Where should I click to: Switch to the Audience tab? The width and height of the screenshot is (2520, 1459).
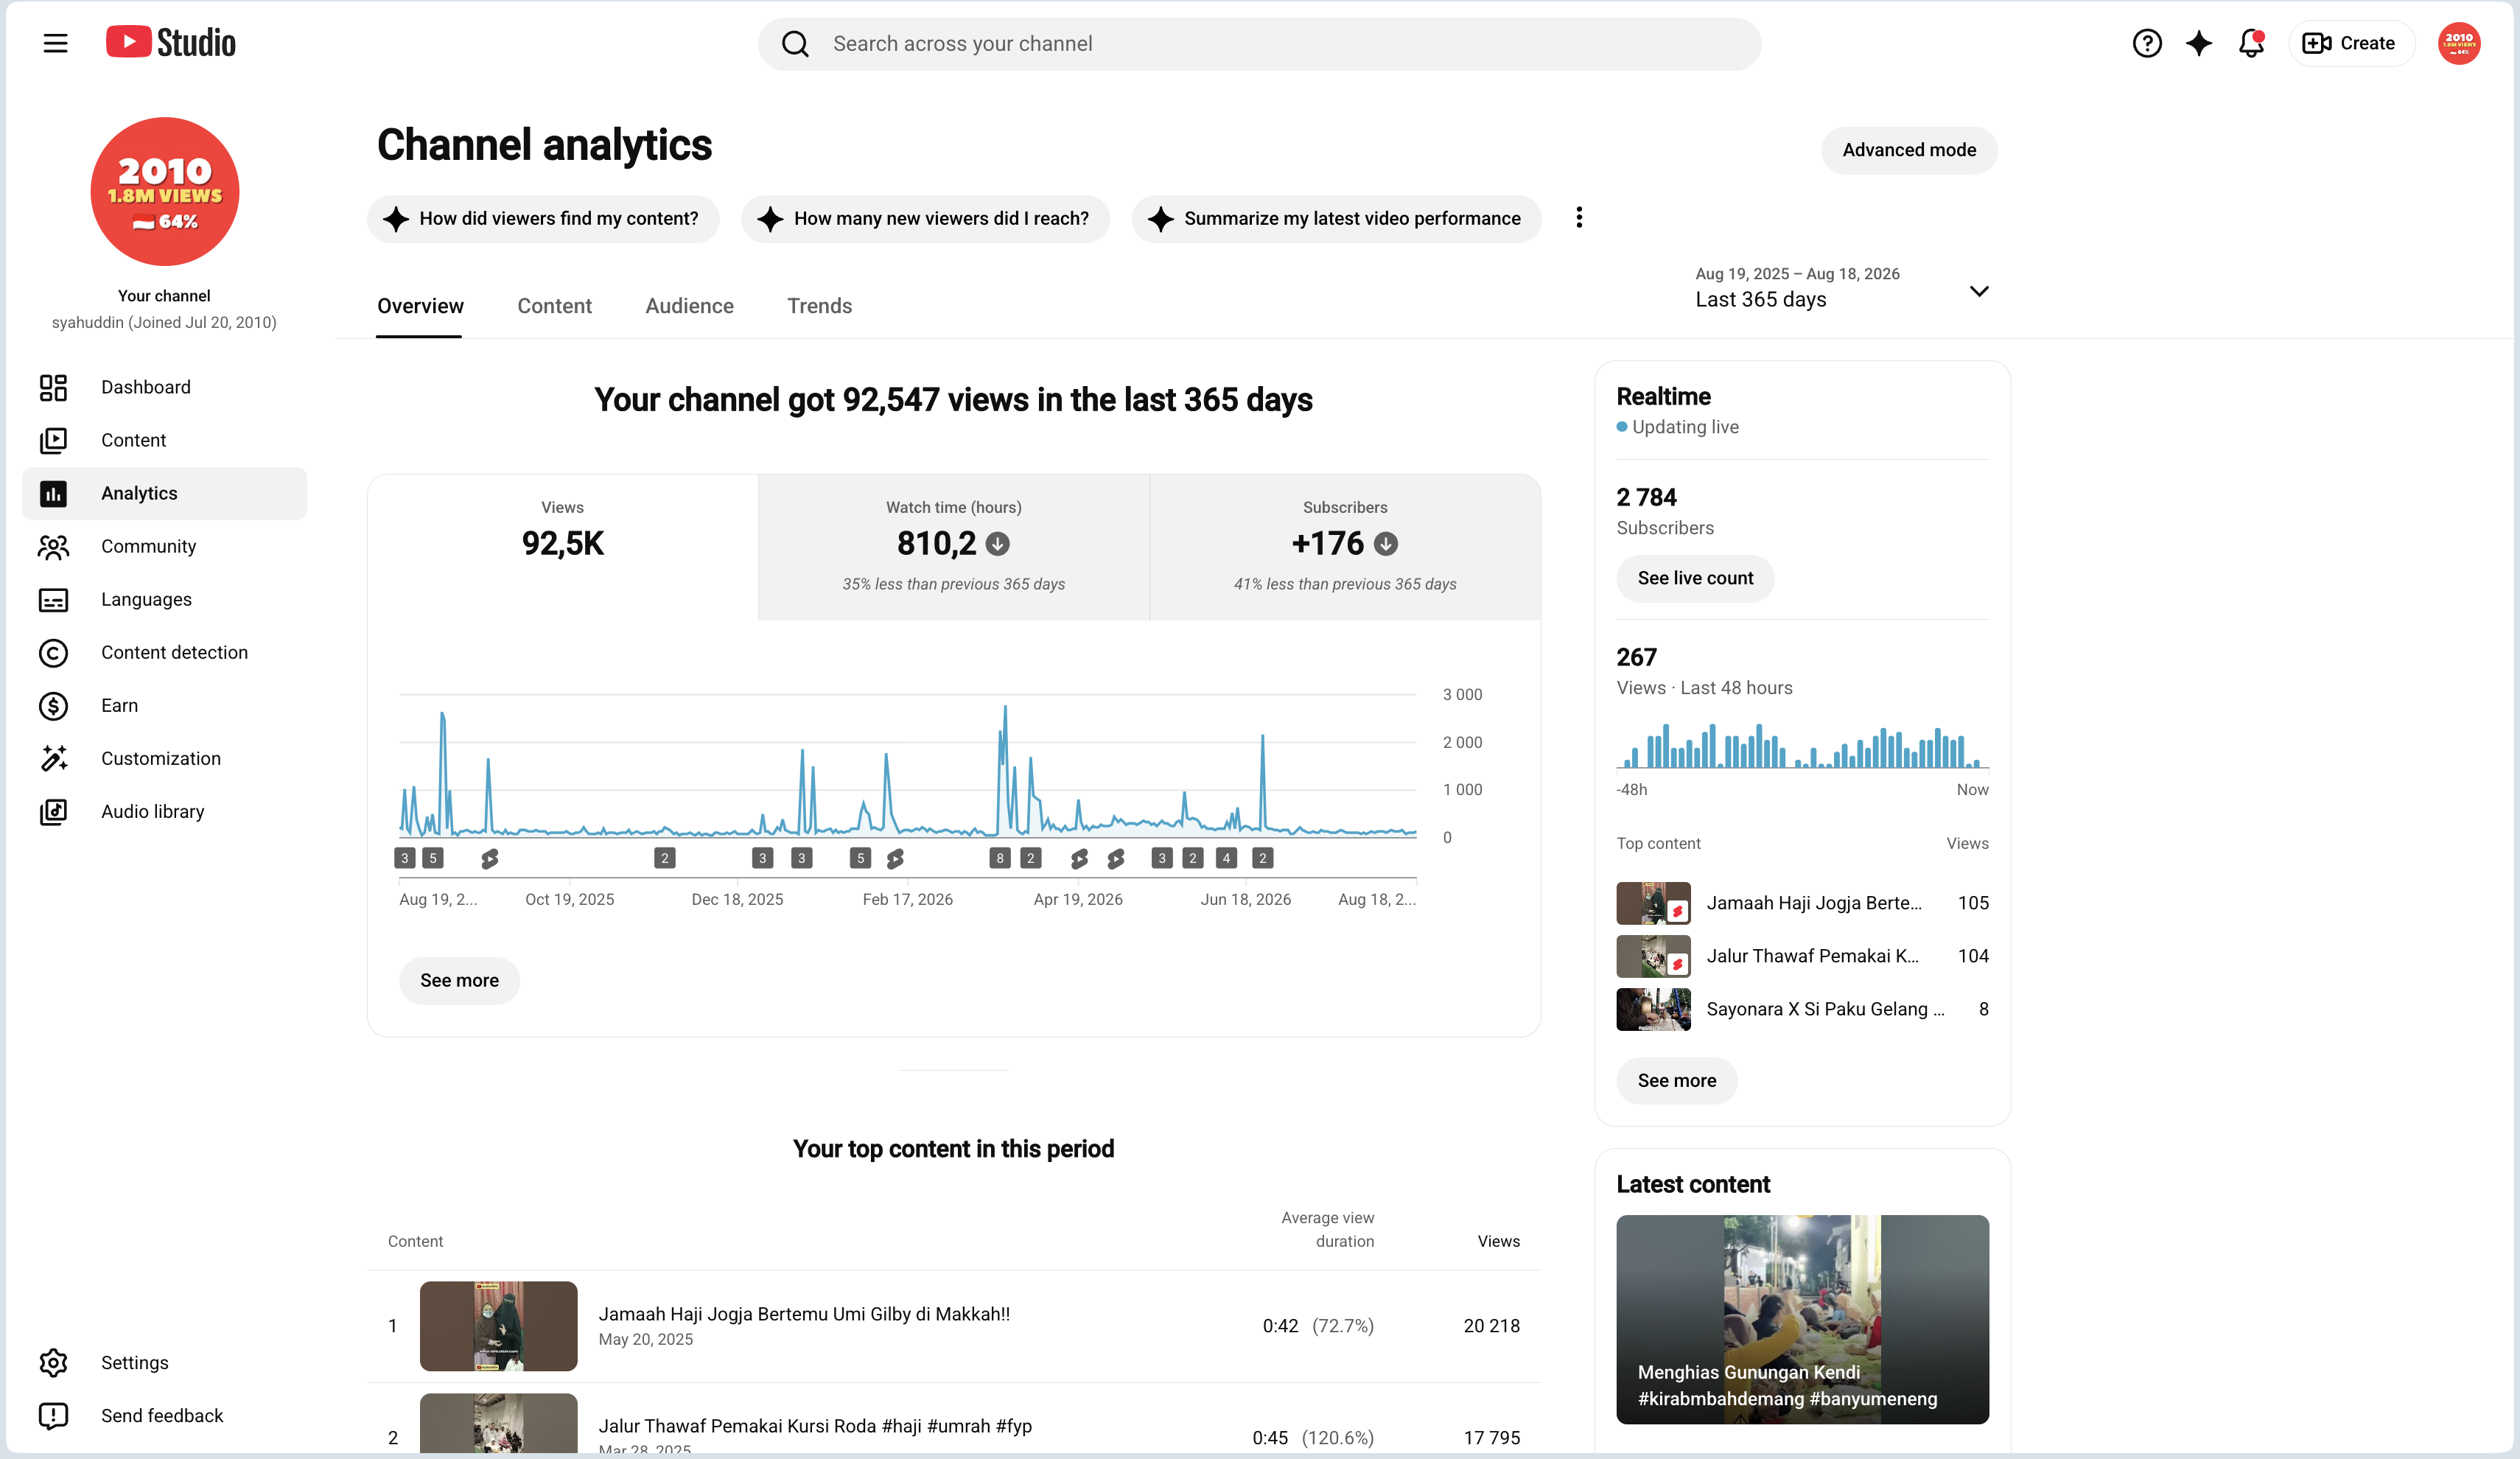click(689, 306)
